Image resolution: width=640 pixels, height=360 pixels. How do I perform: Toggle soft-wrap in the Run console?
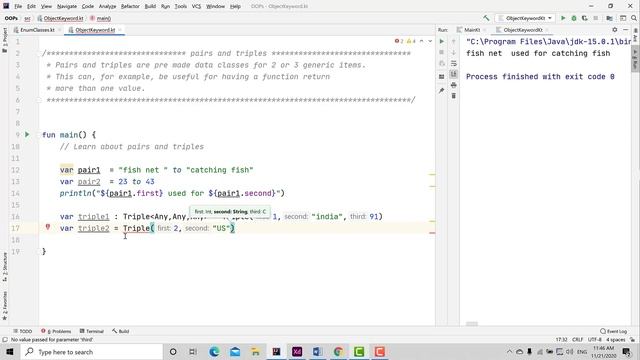[x=453, y=64]
